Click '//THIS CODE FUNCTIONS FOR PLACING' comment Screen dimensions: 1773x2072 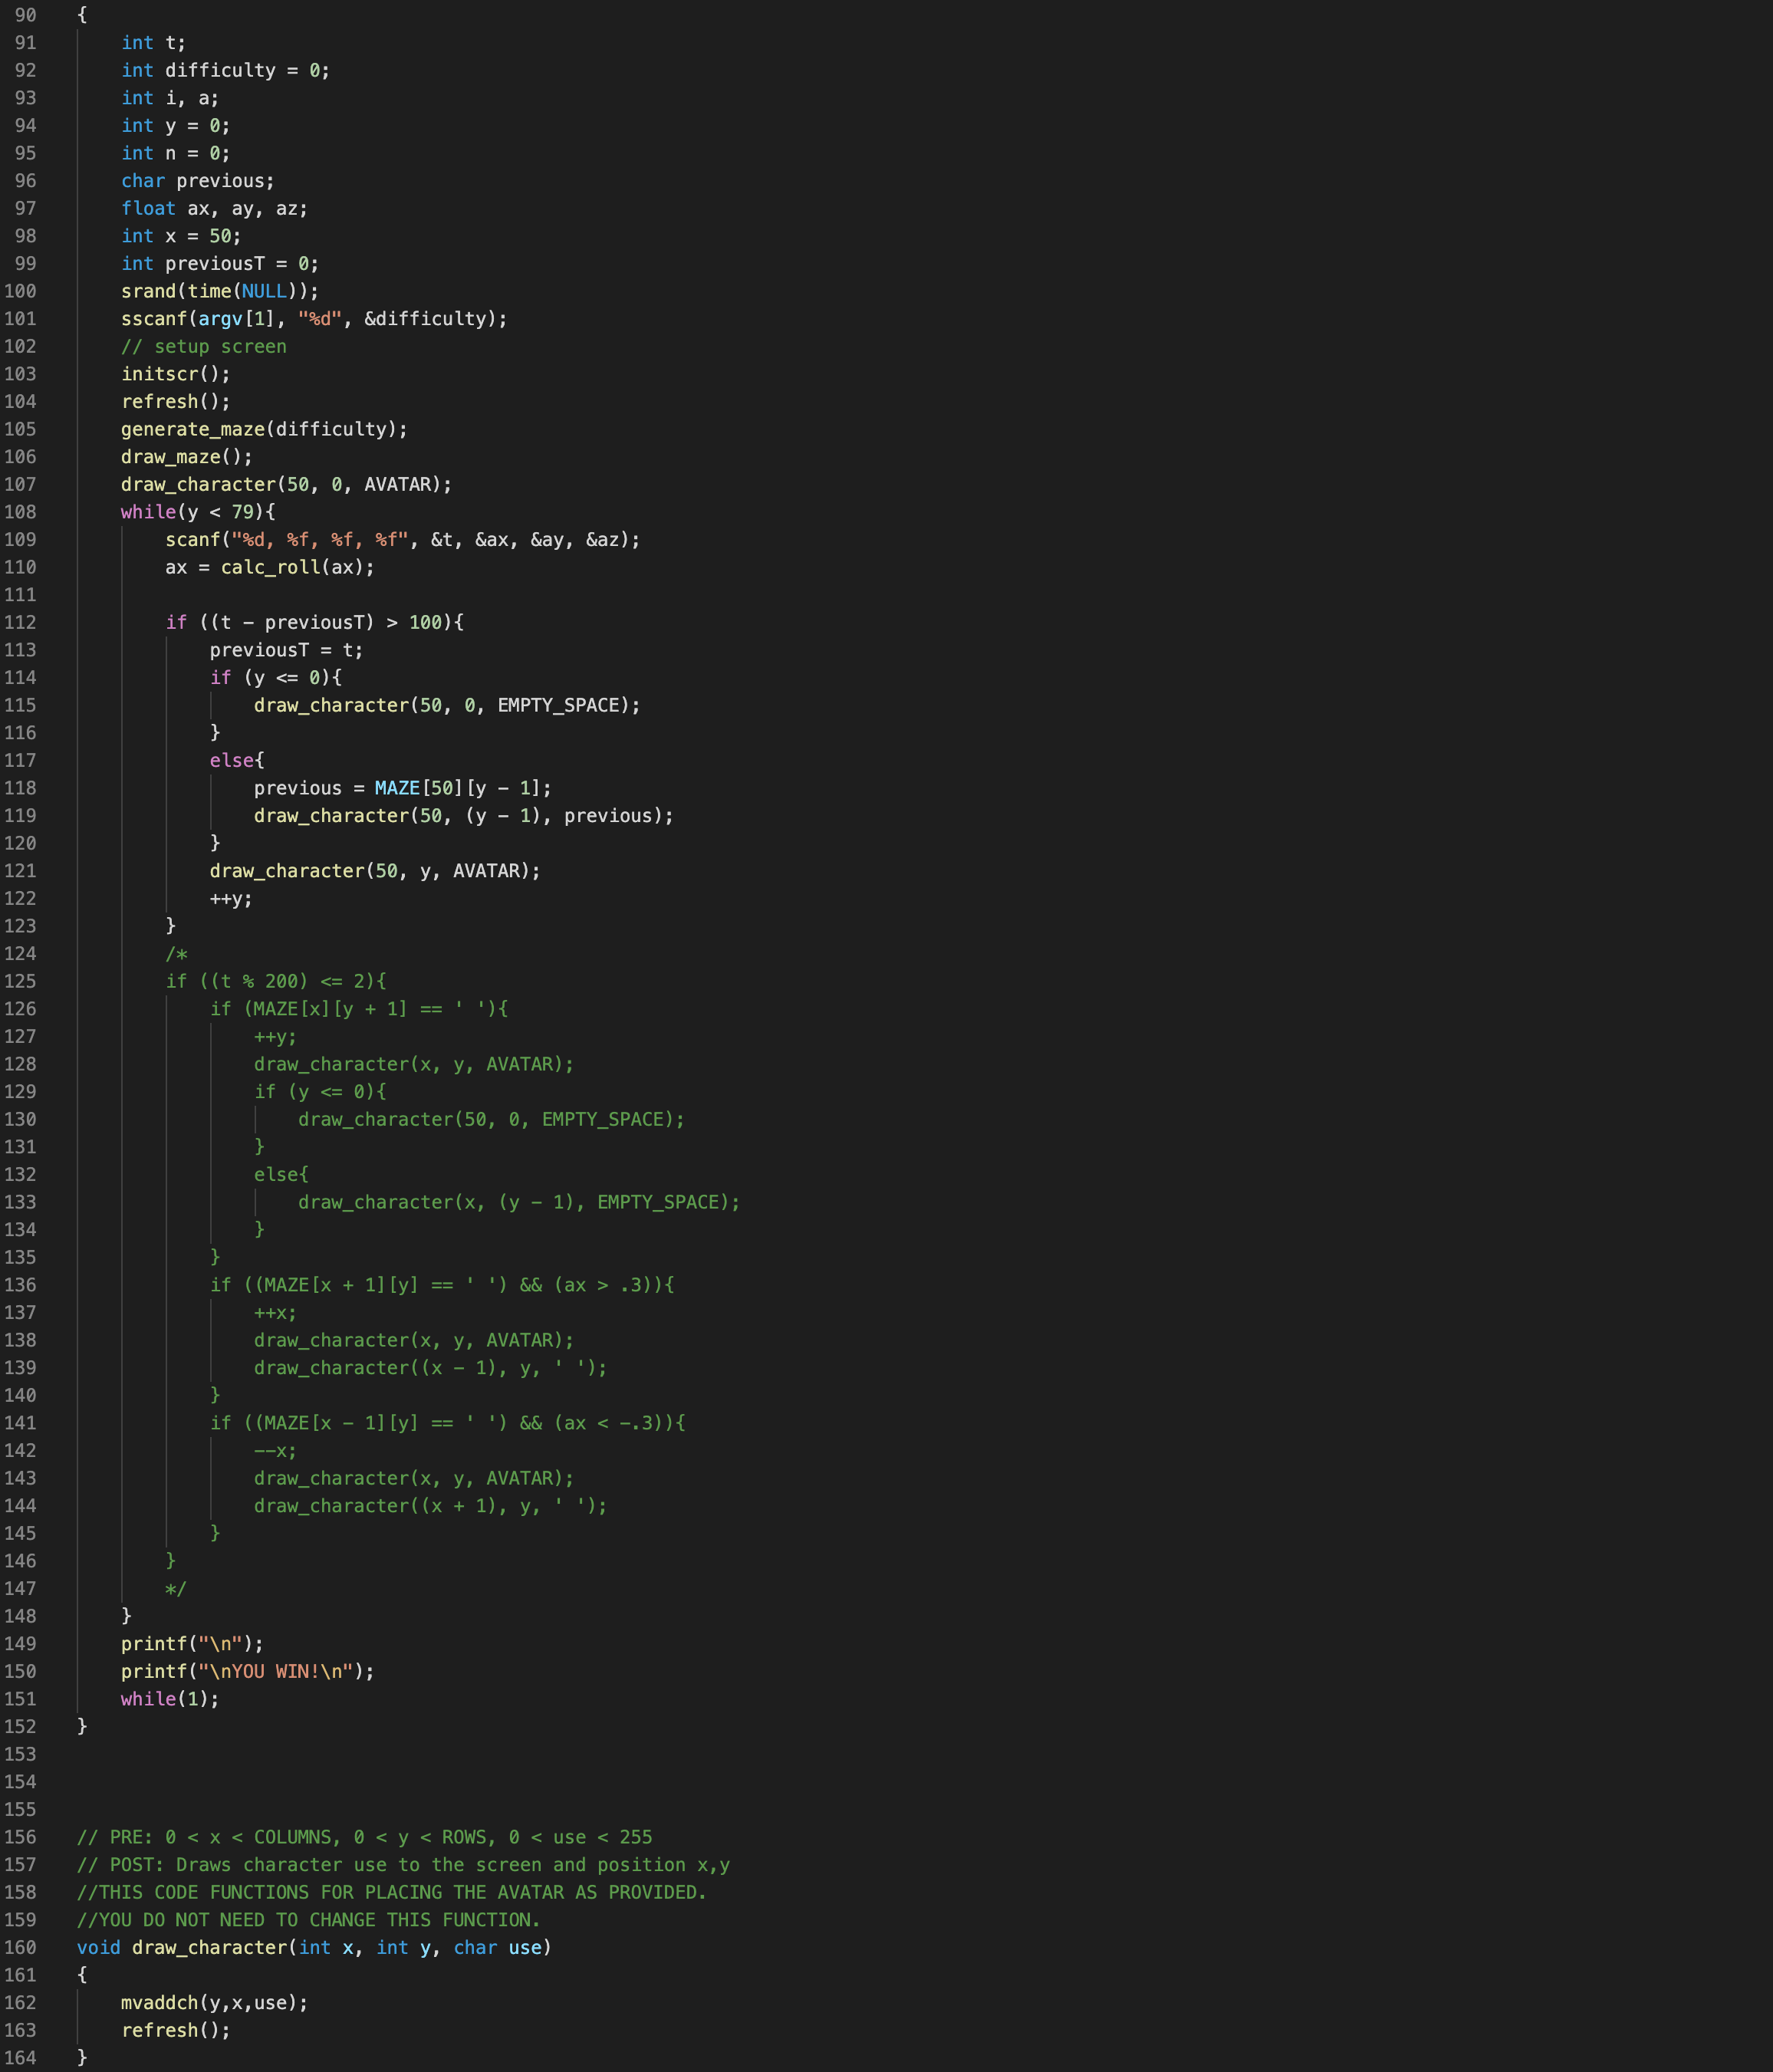pyautogui.click(x=392, y=1893)
